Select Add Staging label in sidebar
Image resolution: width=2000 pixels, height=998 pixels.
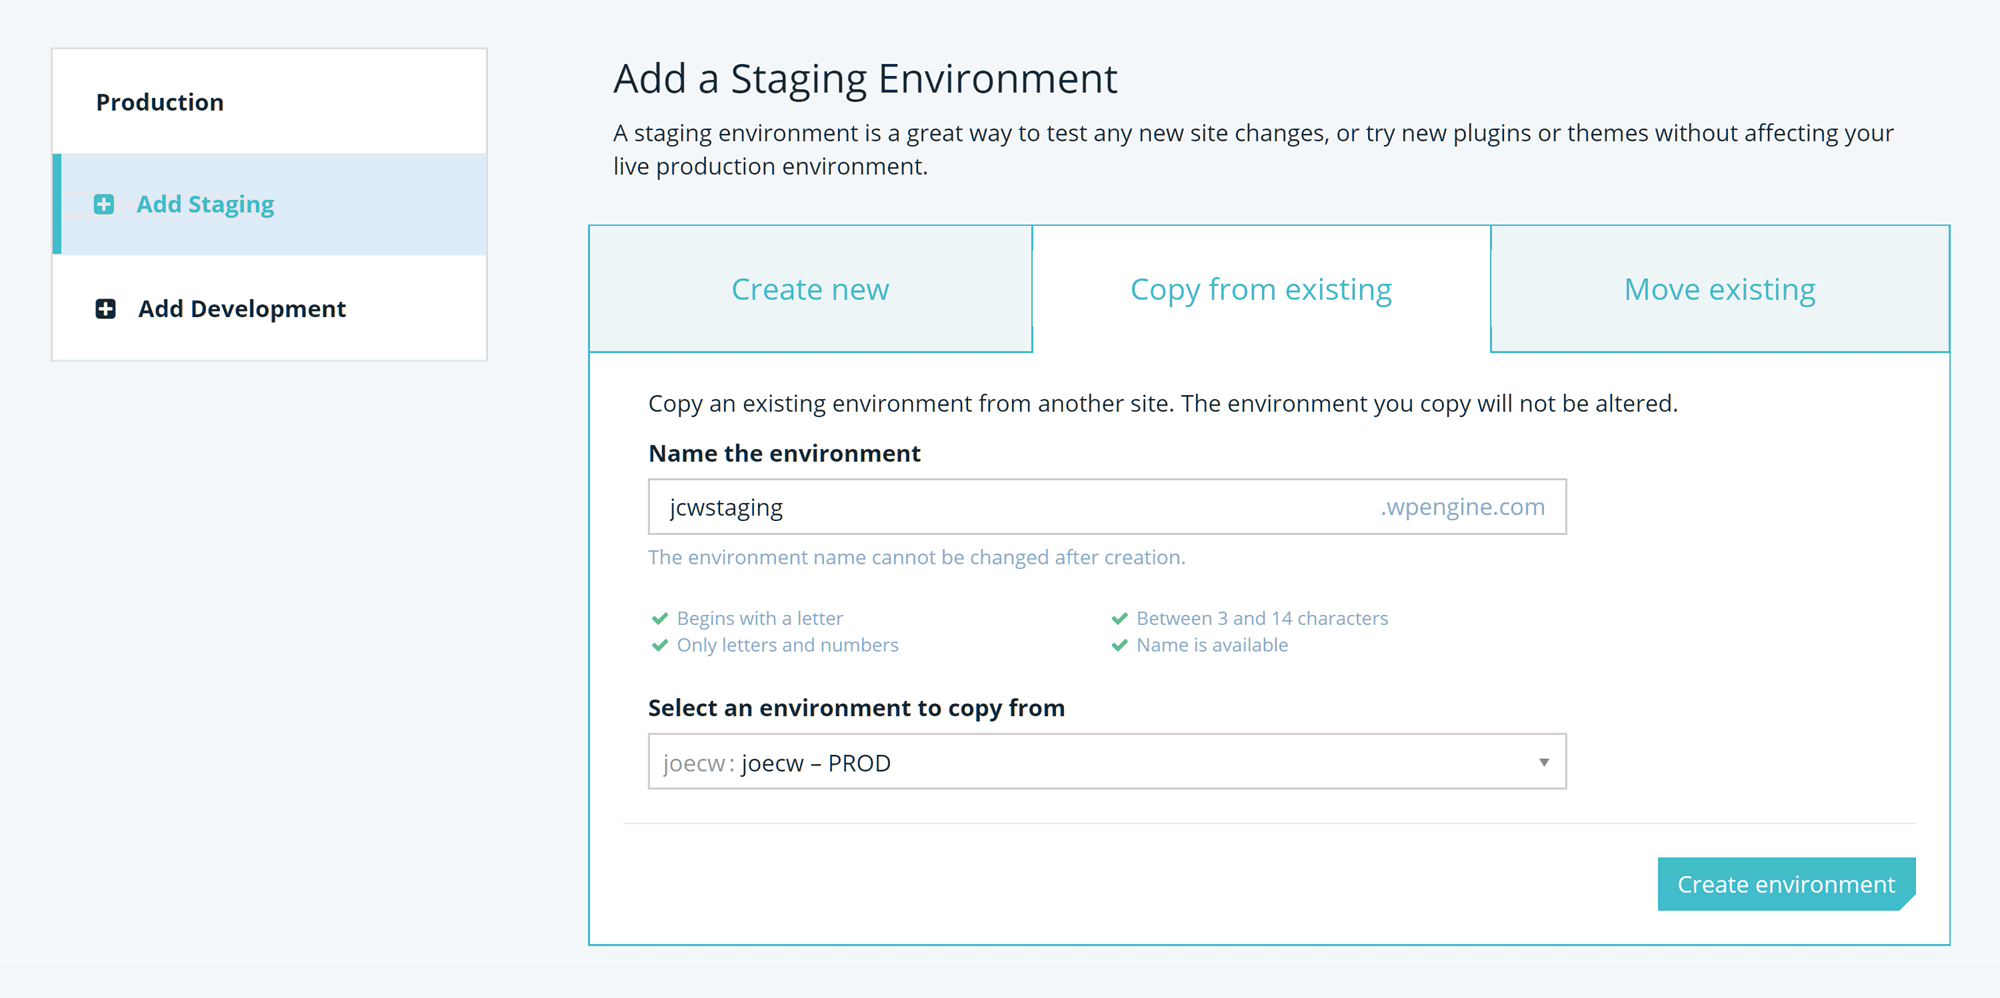coord(205,204)
